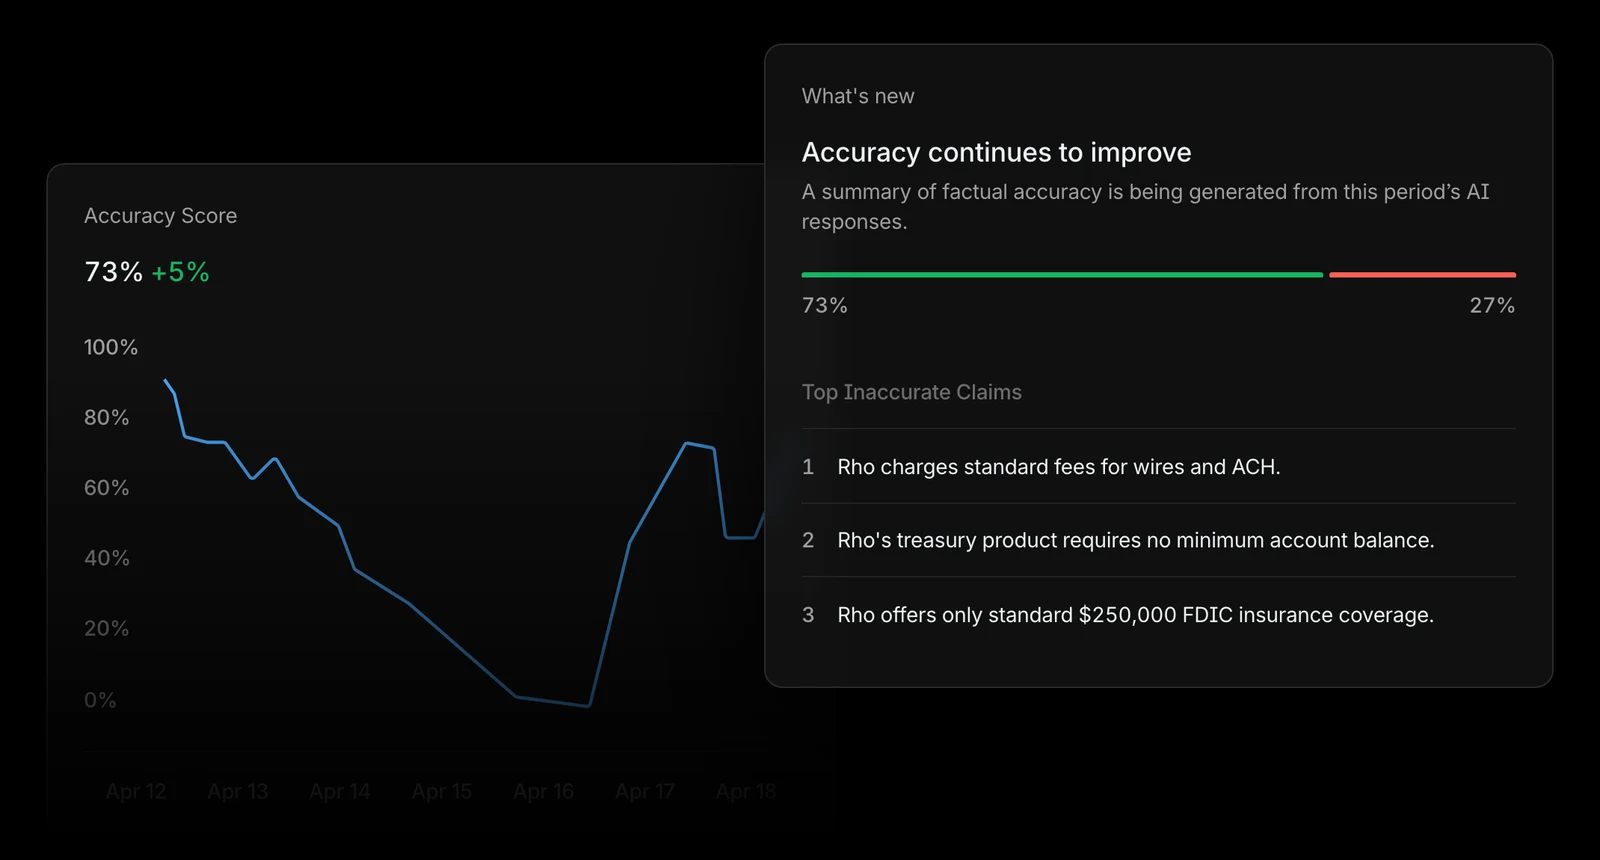The image size is (1600, 860).
Task: Click the Apr 13 date label
Action: click(x=238, y=791)
